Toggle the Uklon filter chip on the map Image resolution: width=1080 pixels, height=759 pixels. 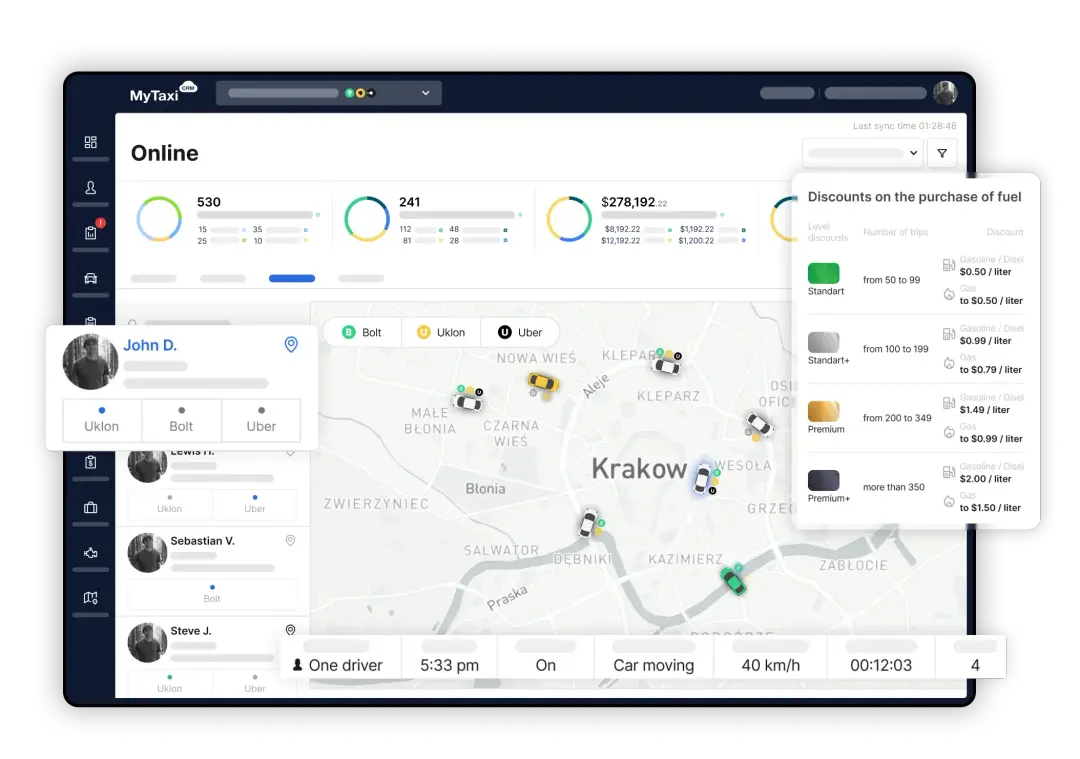[441, 332]
